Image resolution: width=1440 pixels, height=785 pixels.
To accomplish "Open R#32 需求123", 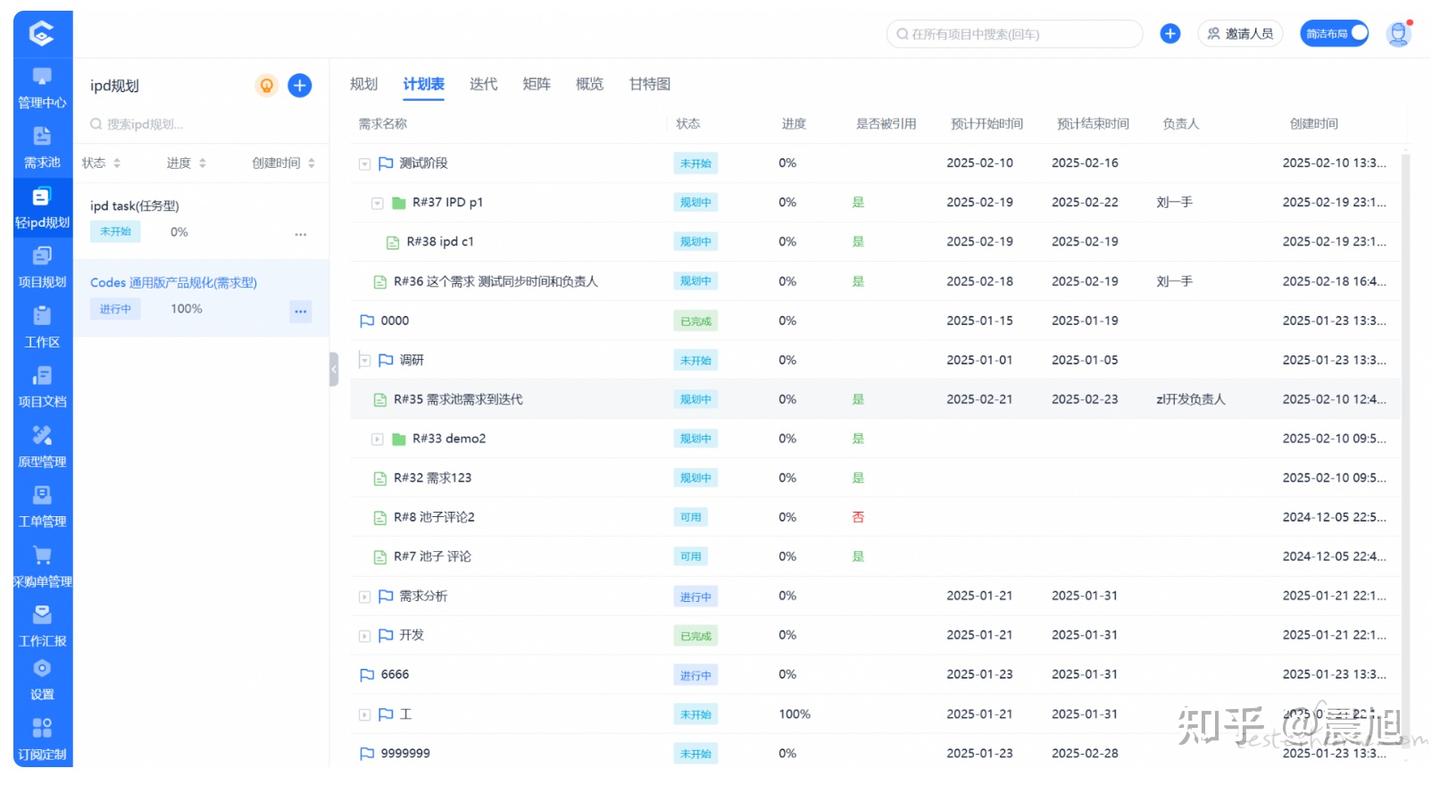I will coord(433,478).
